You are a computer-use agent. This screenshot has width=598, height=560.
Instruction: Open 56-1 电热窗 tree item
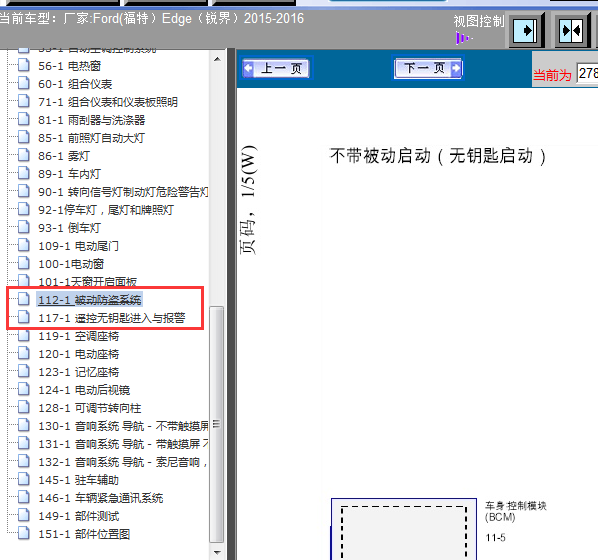(x=69, y=66)
